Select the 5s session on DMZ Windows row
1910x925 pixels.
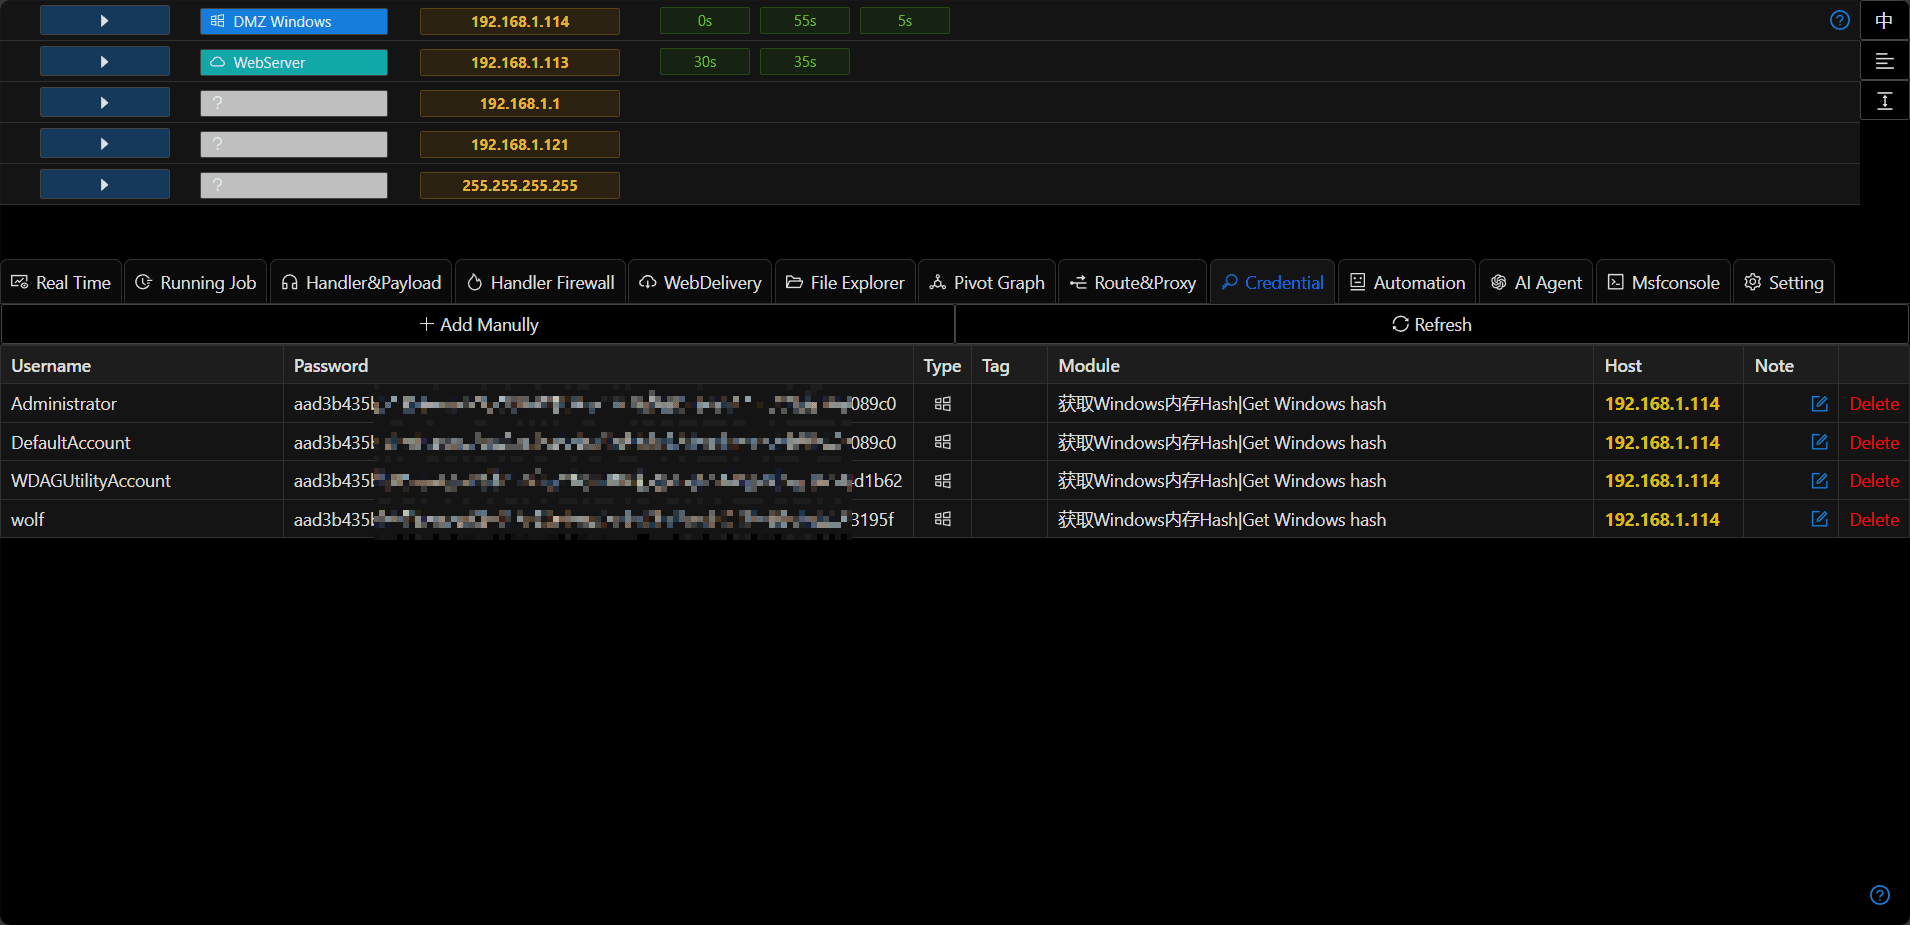(x=905, y=21)
